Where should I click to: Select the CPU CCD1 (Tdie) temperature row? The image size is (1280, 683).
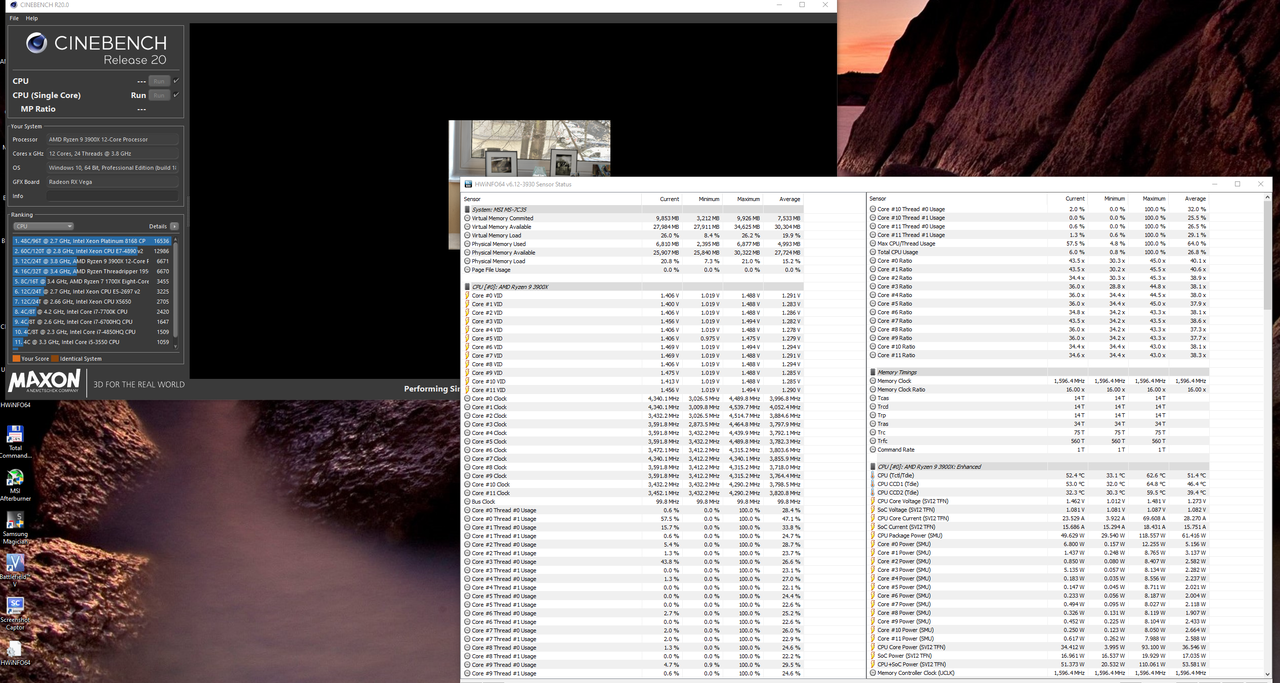pos(1038,484)
